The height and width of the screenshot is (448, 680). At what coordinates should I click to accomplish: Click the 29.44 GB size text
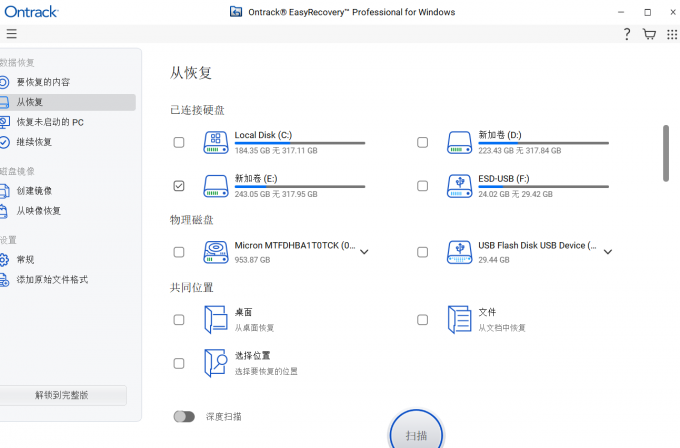[494, 260]
